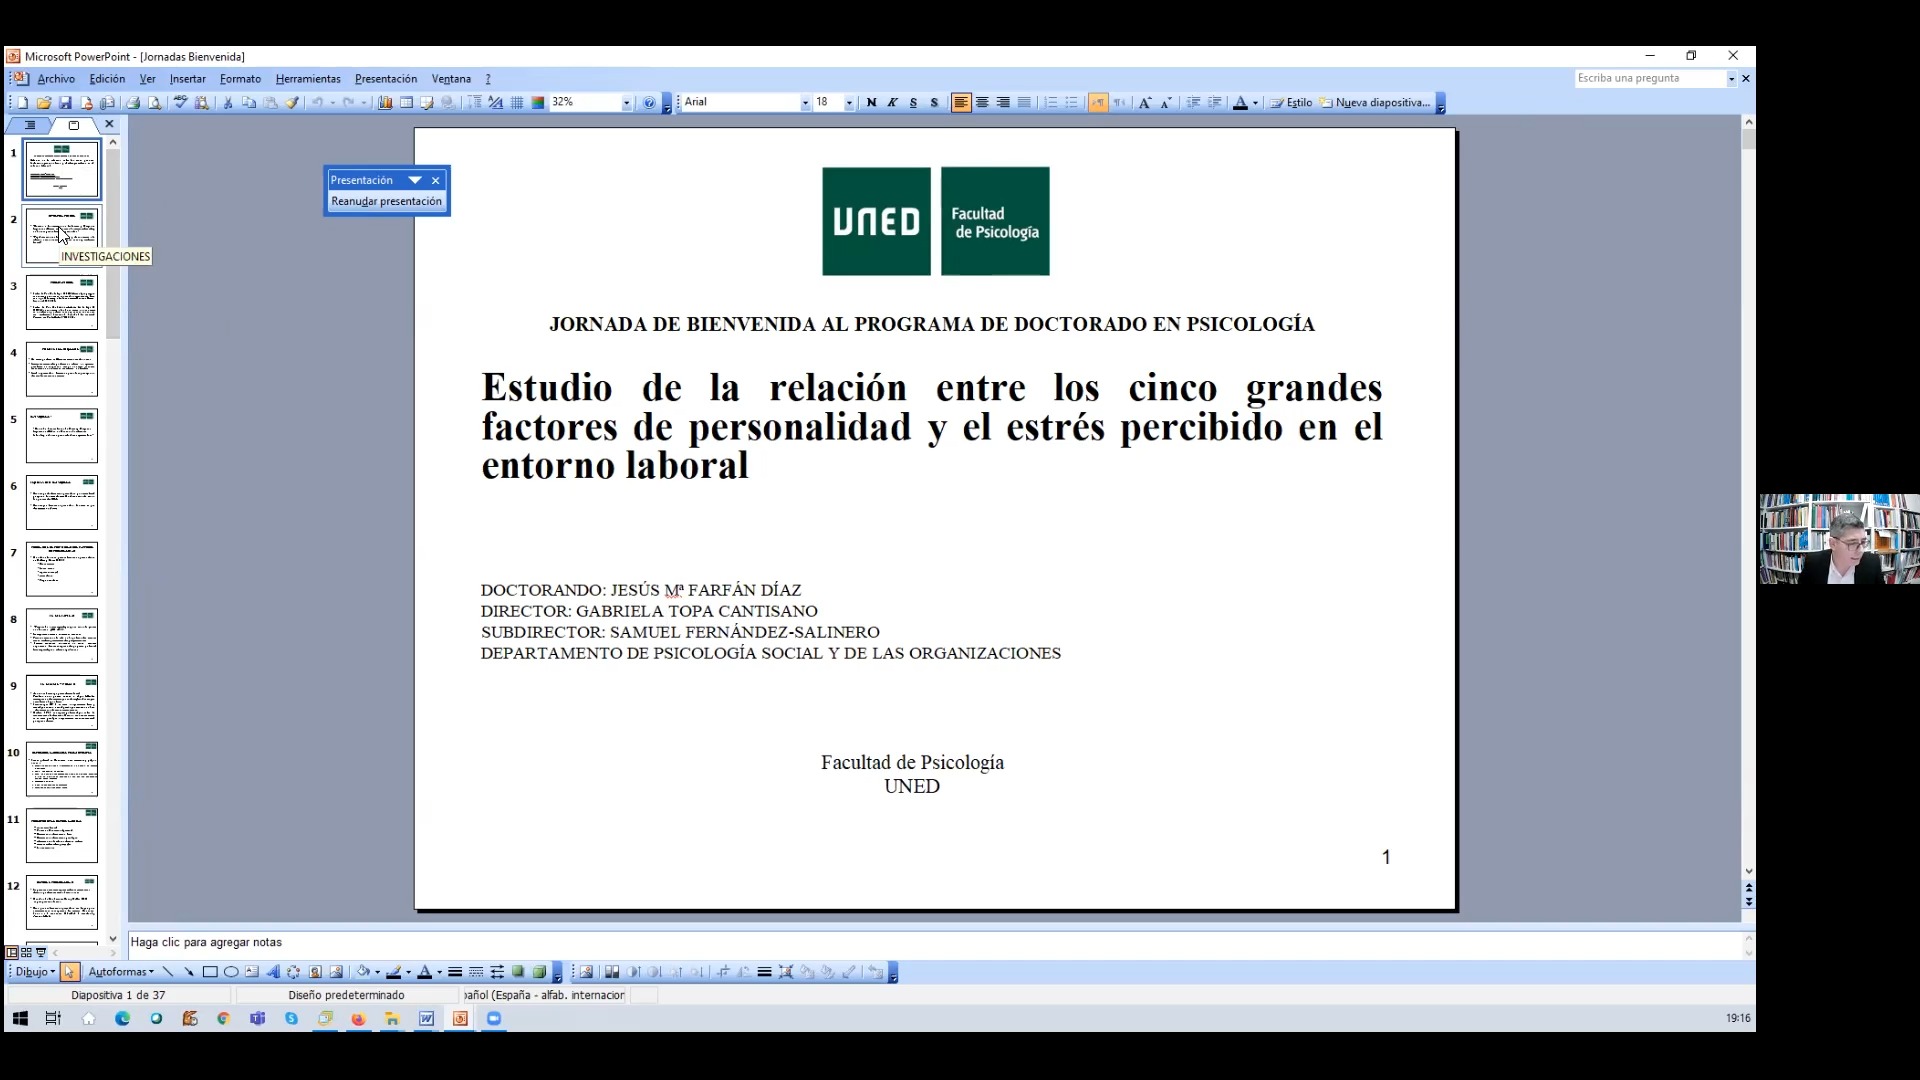Select the Oval shape tool
This screenshot has height=1080, width=1920.
[x=231, y=972]
